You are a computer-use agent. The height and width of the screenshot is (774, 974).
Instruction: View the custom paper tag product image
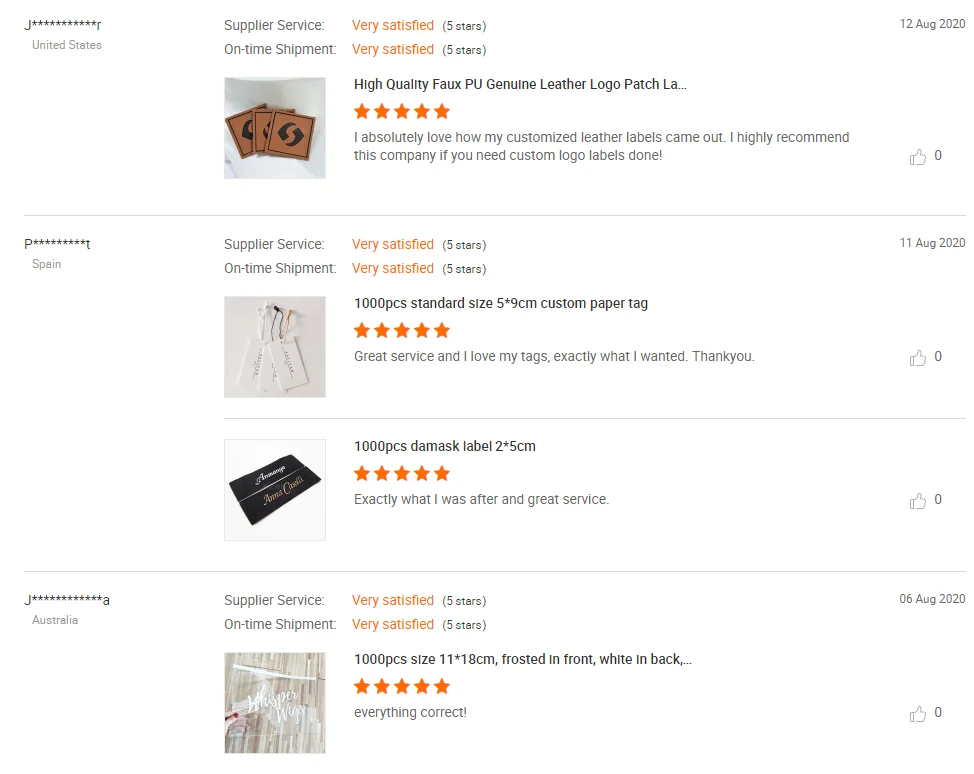[275, 347]
